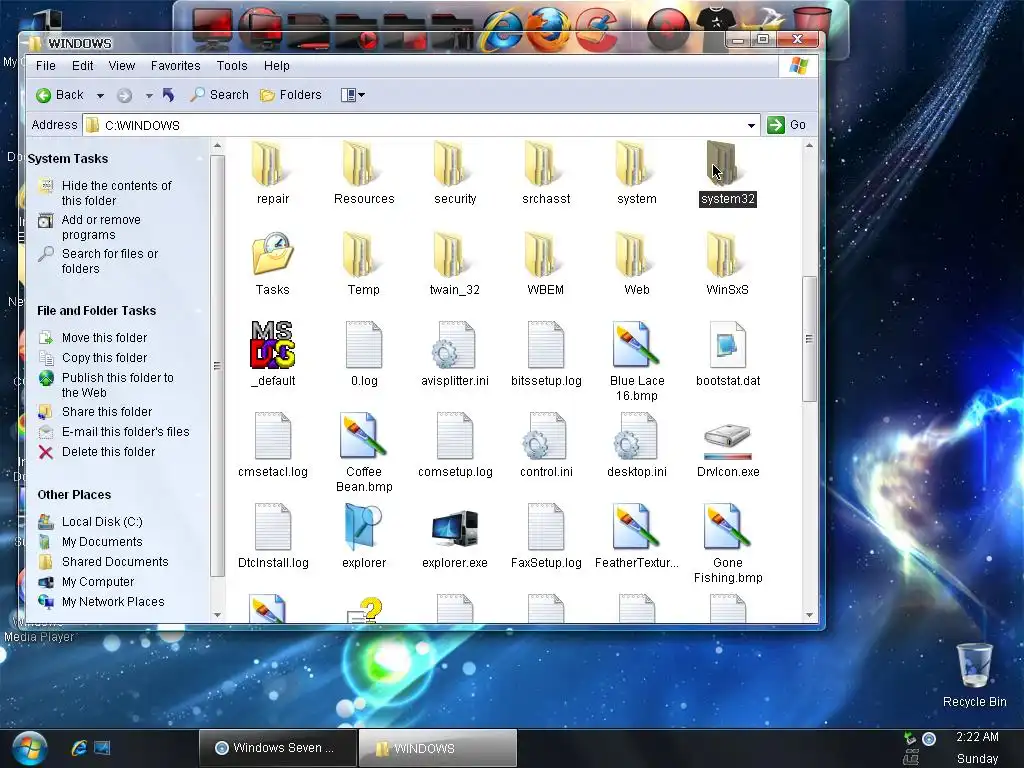Launch Firefox from the top dock
The image size is (1024, 768).
click(x=547, y=29)
